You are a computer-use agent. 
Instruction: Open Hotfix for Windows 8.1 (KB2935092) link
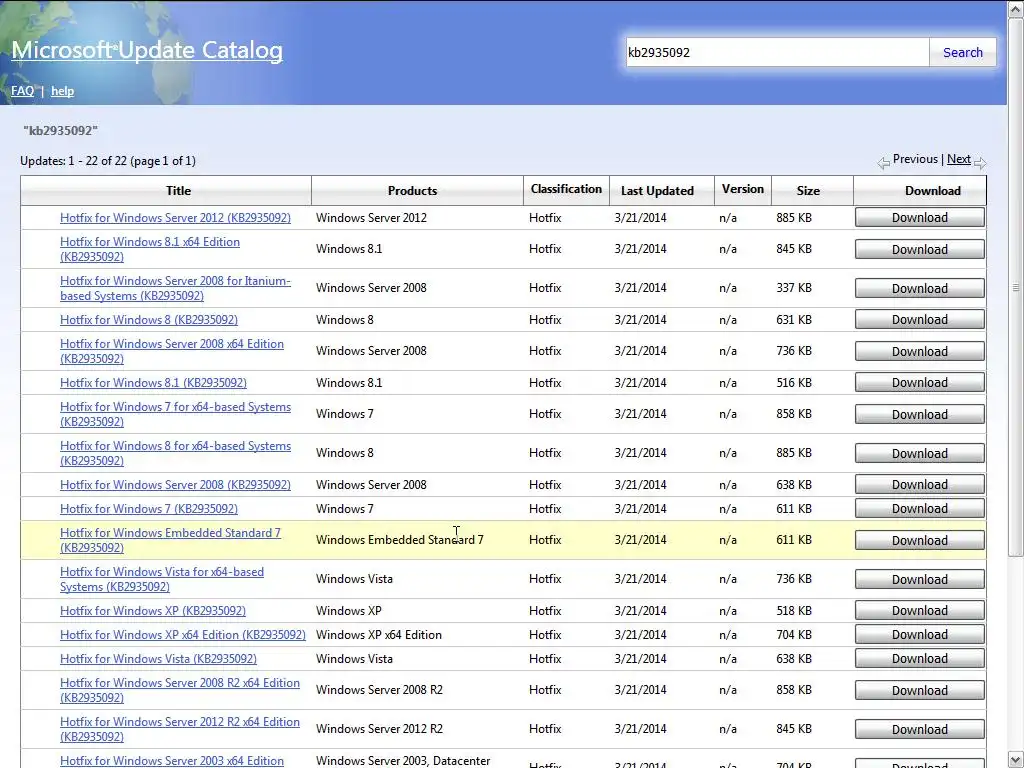[x=153, y=383]
